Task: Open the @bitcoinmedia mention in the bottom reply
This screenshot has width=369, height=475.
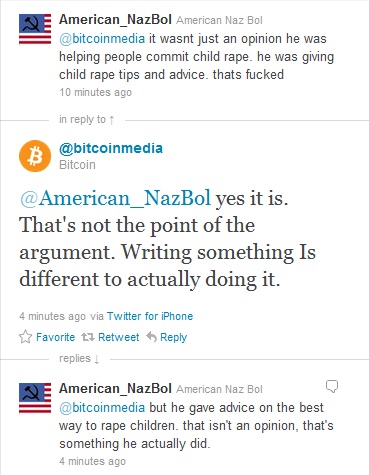Action: (102, 407)
